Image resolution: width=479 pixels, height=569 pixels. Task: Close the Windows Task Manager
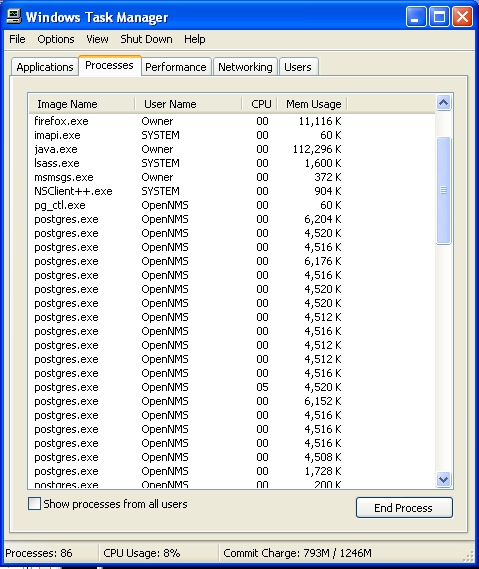coord(462,17)
